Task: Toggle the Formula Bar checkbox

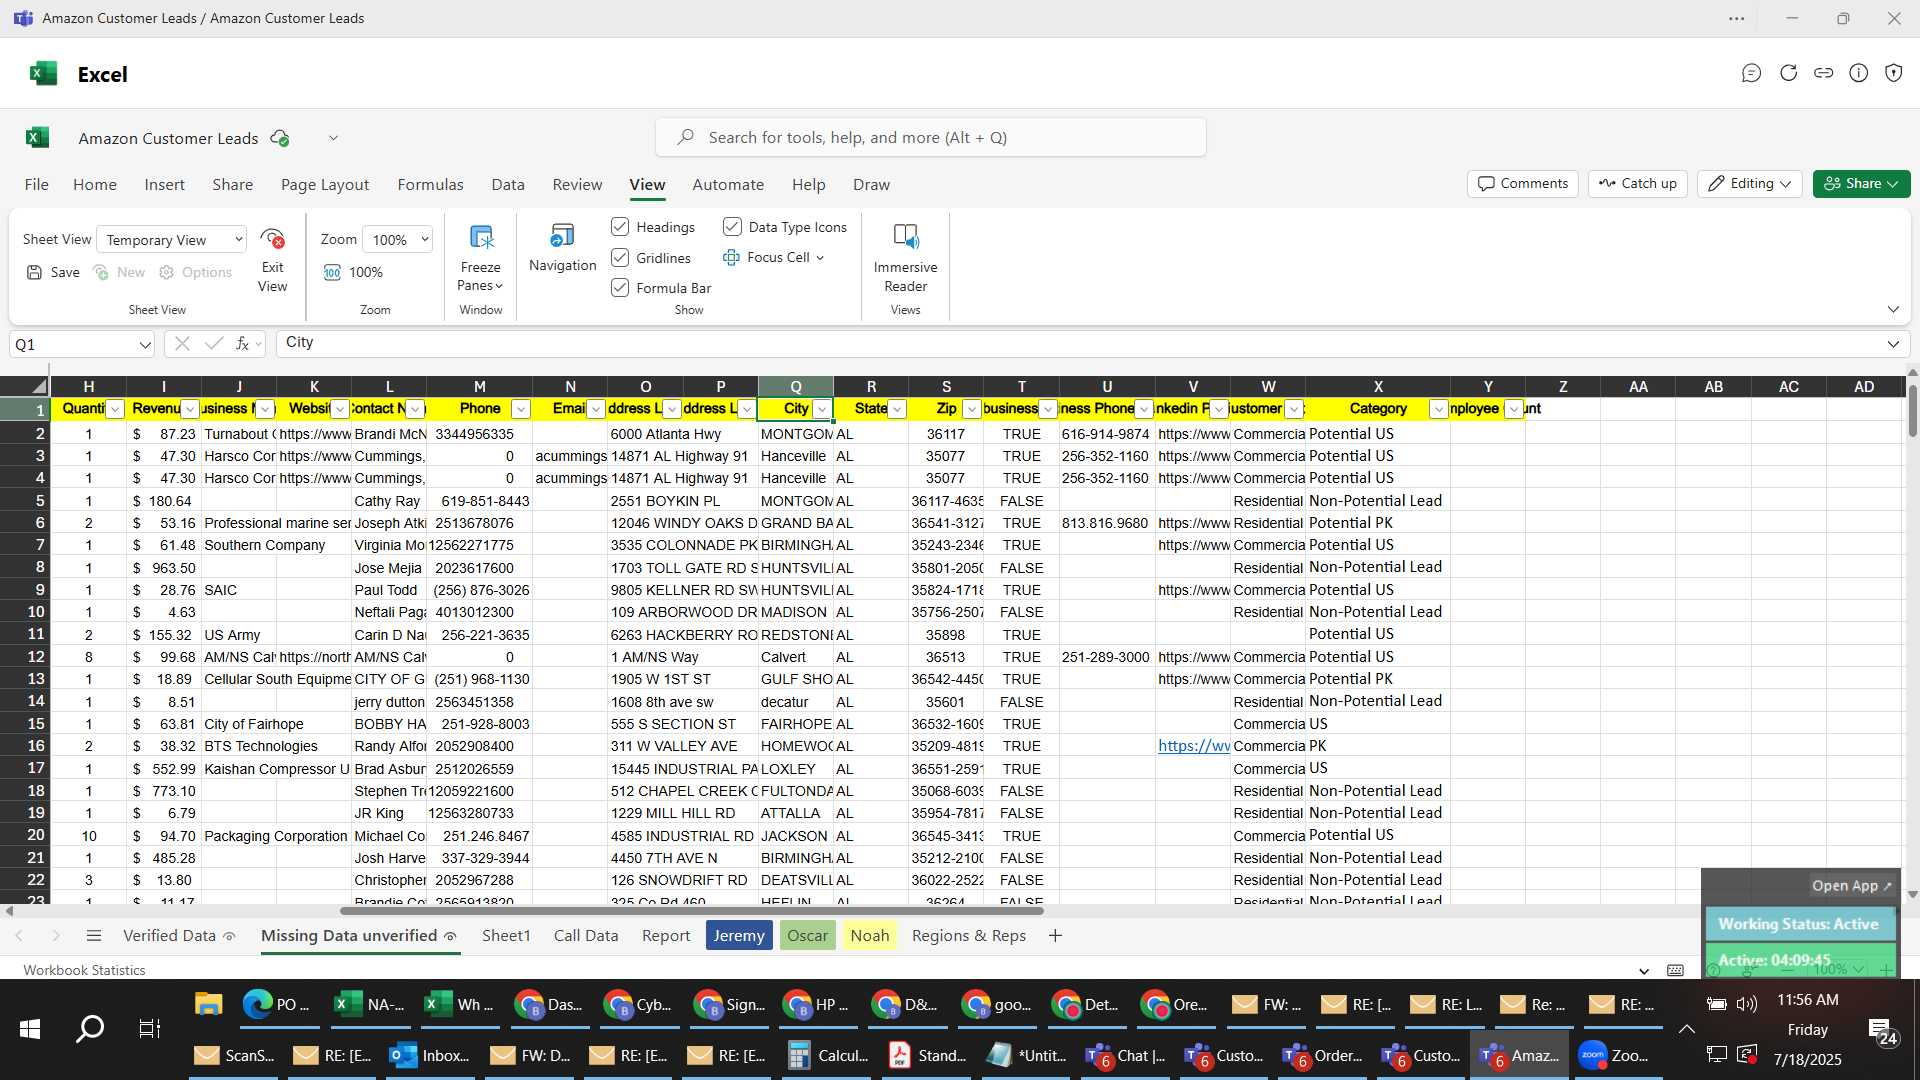Action: tap(620, 288)
